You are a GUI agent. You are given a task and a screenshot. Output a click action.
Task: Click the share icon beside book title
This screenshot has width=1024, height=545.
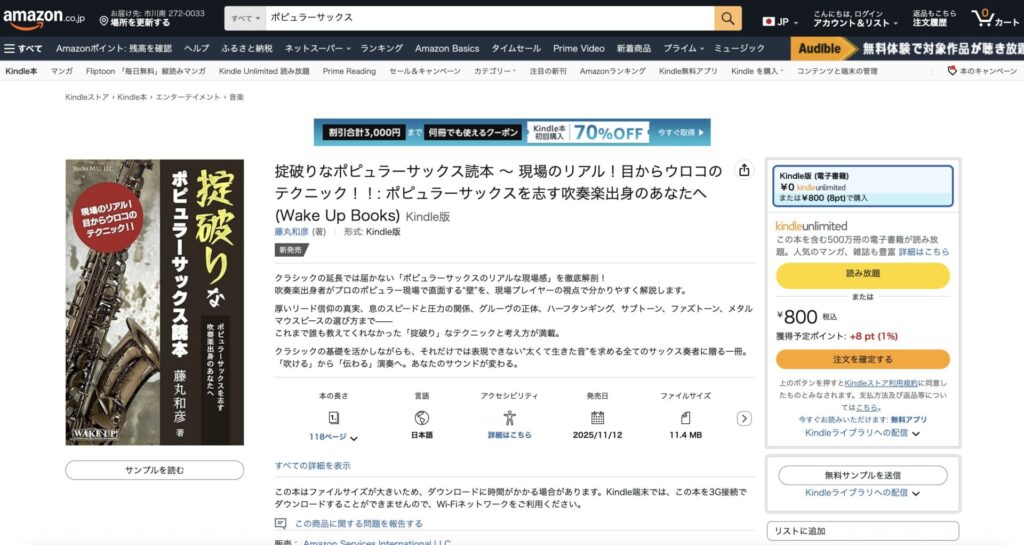[744, 171]
